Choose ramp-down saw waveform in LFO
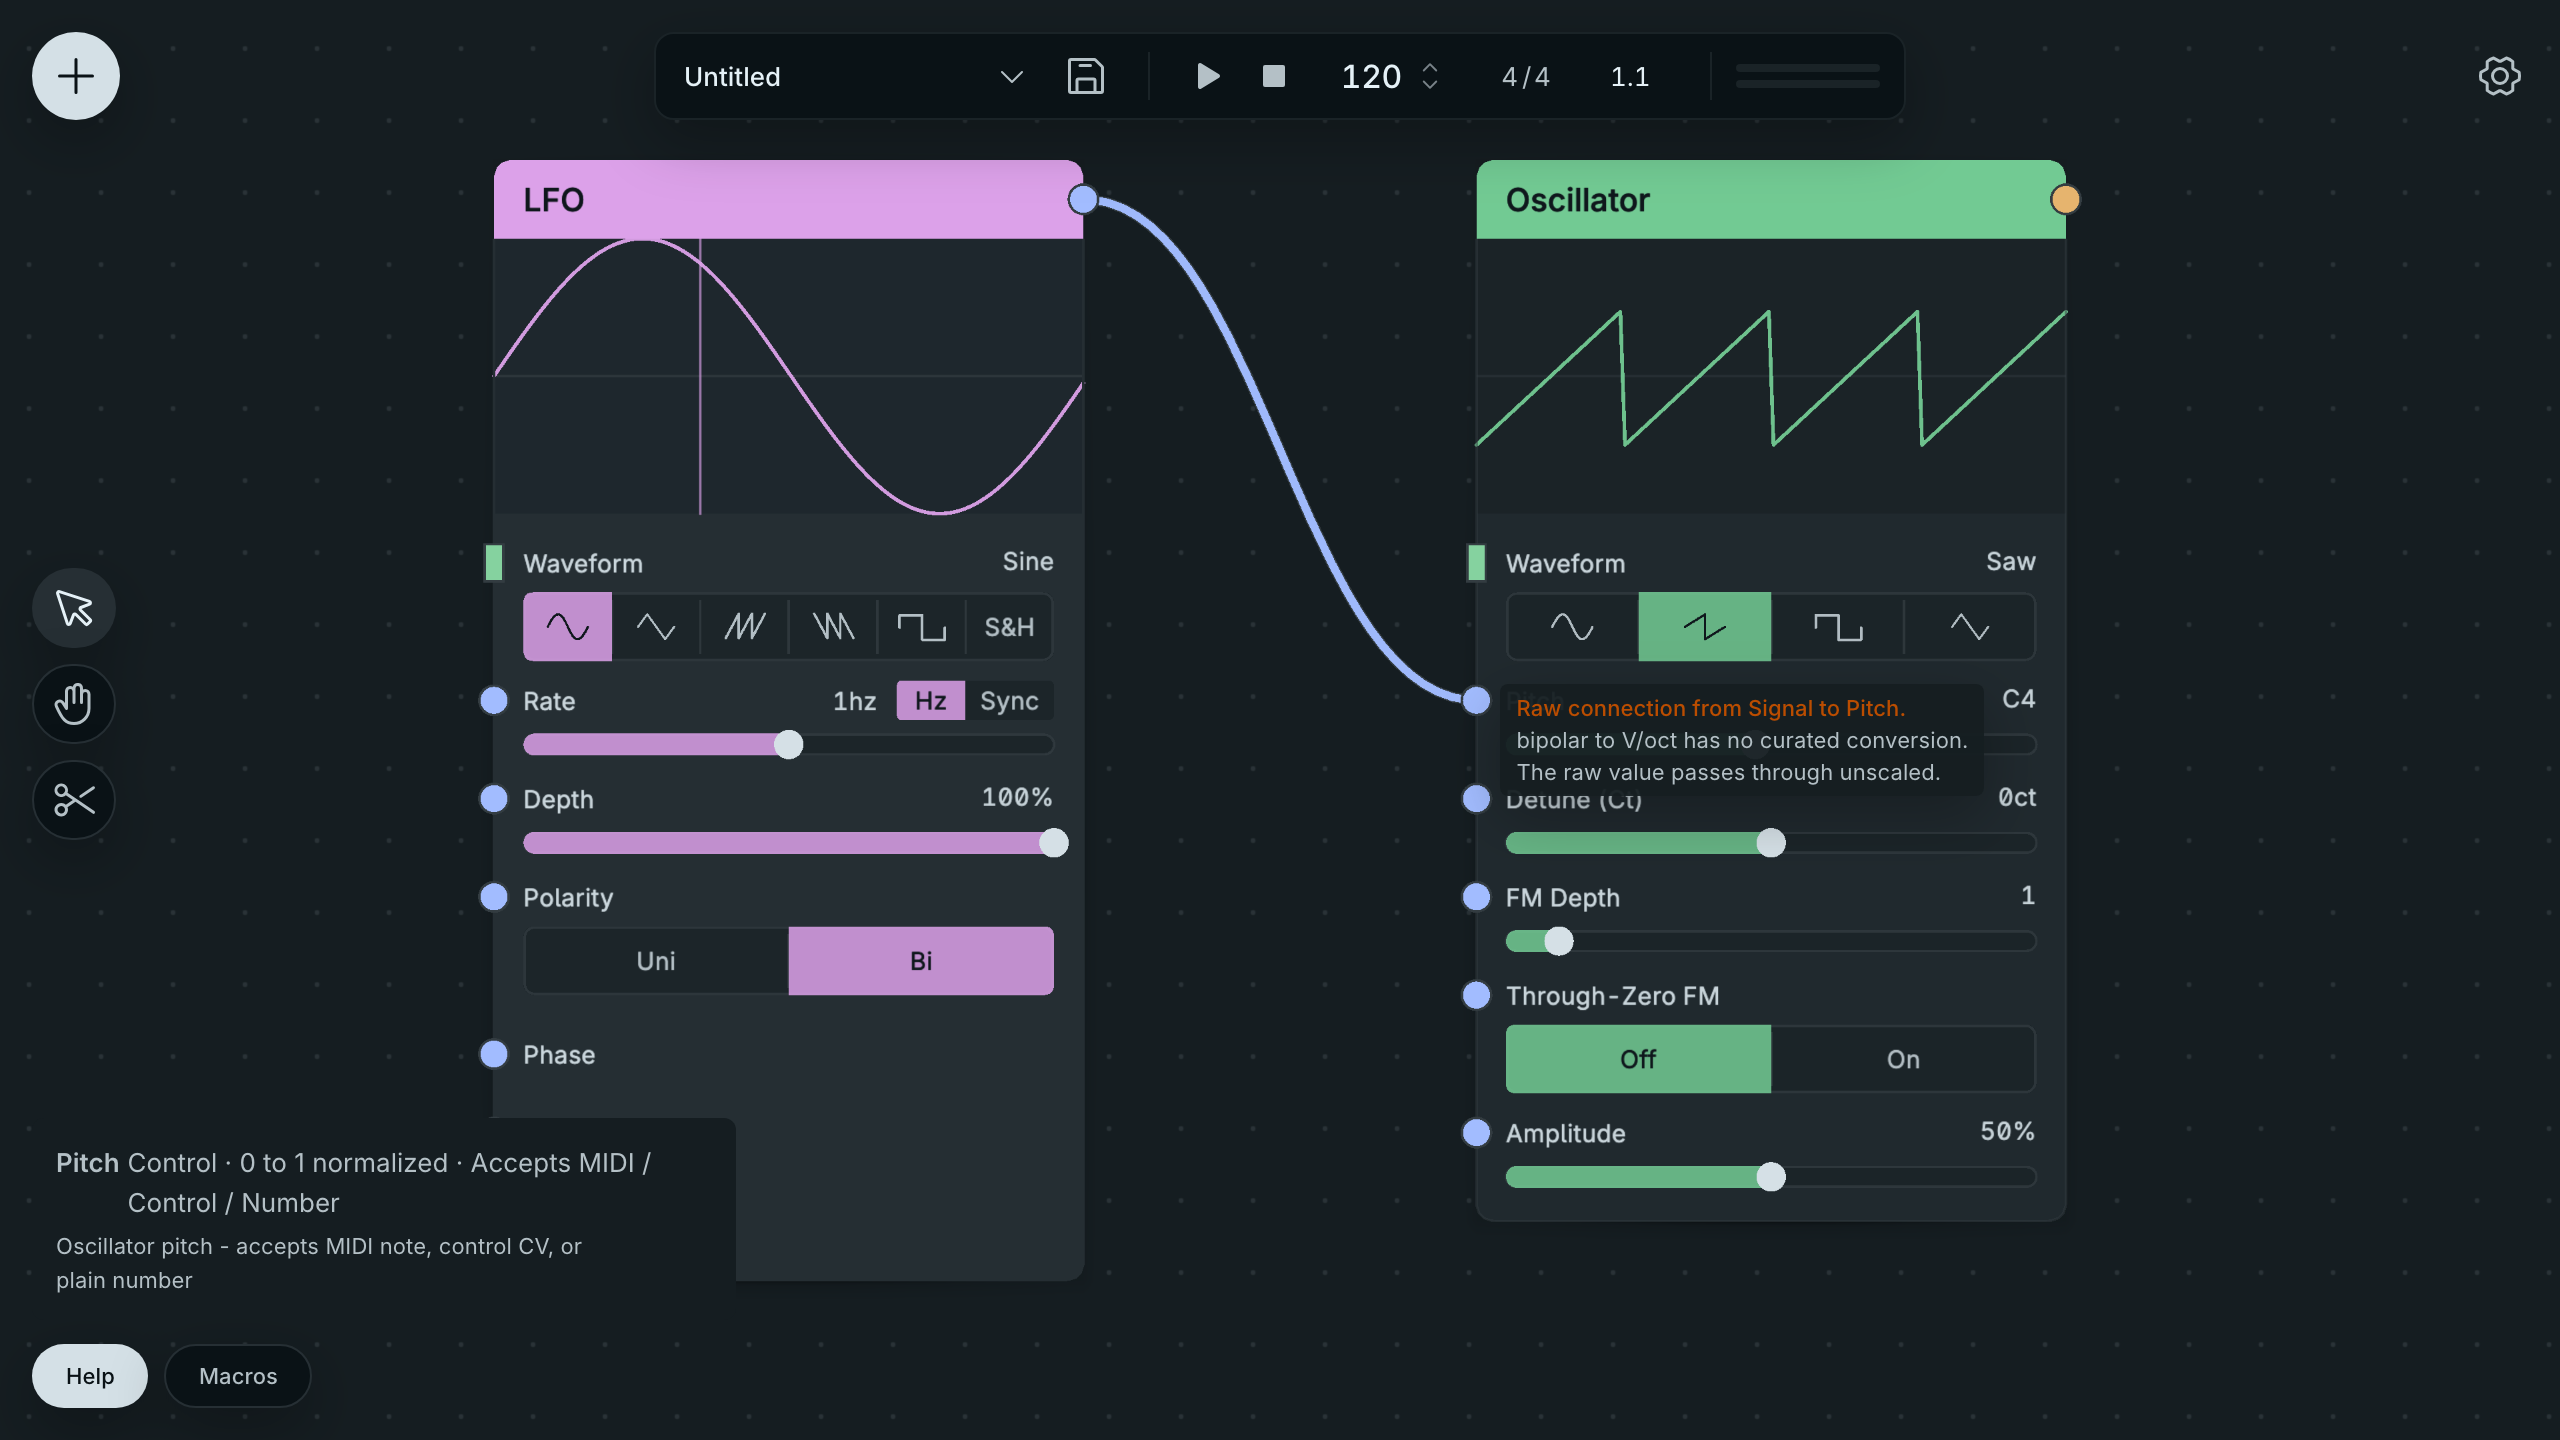The image size is (2560, 1440). coord(833,627)
